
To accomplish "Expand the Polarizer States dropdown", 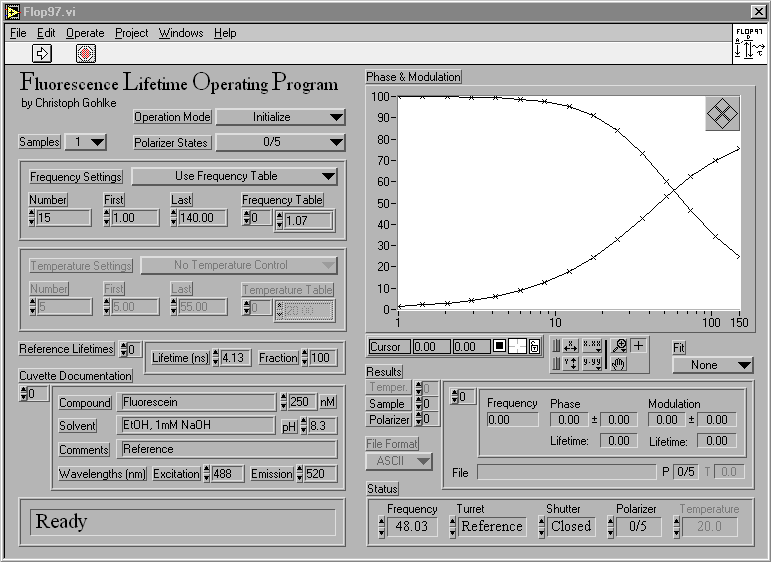I will (281, 143).
